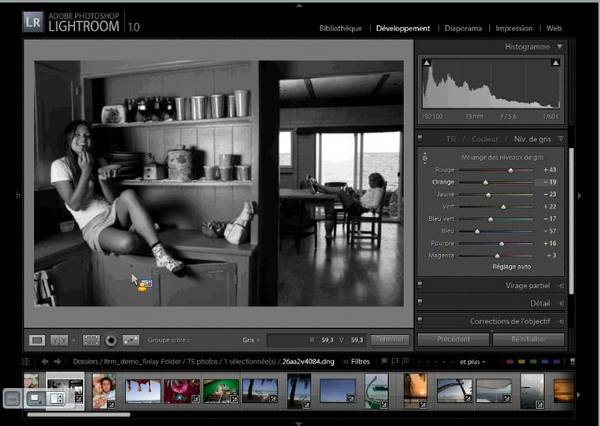Filter by purple color label
The image size is (600, 426).
click(x=556, y=362)
